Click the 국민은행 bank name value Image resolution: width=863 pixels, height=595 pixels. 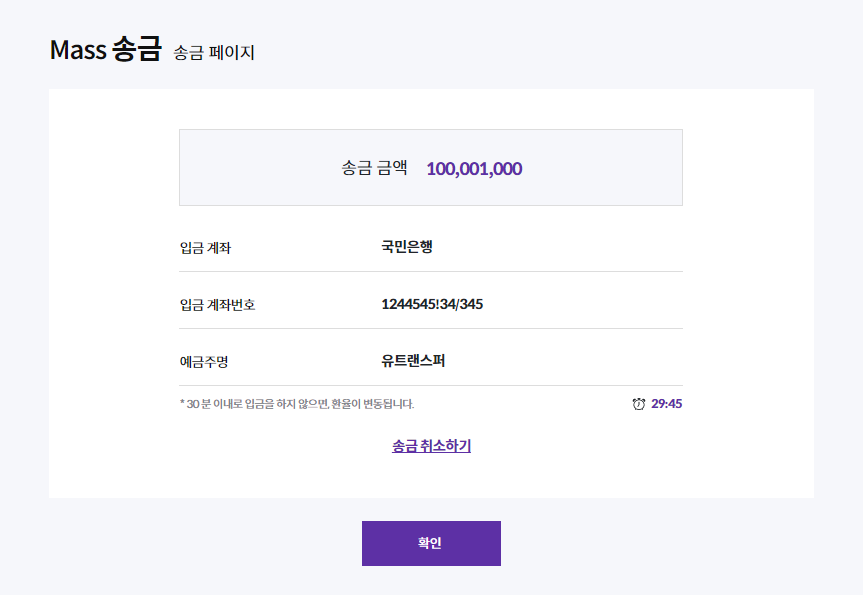click(x=407, y=246)
